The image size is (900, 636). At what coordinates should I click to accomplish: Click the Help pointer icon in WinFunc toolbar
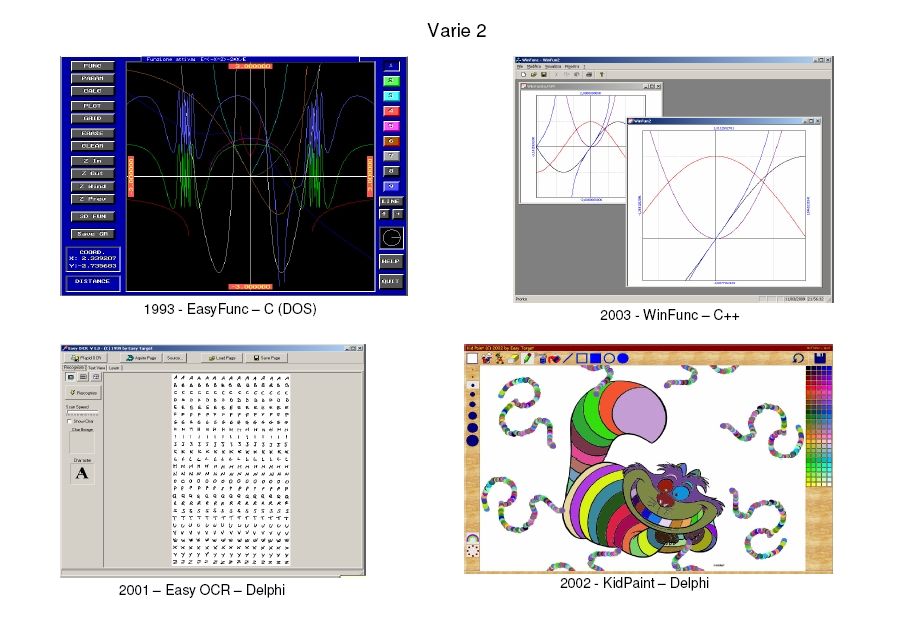[x=602, y=75]
